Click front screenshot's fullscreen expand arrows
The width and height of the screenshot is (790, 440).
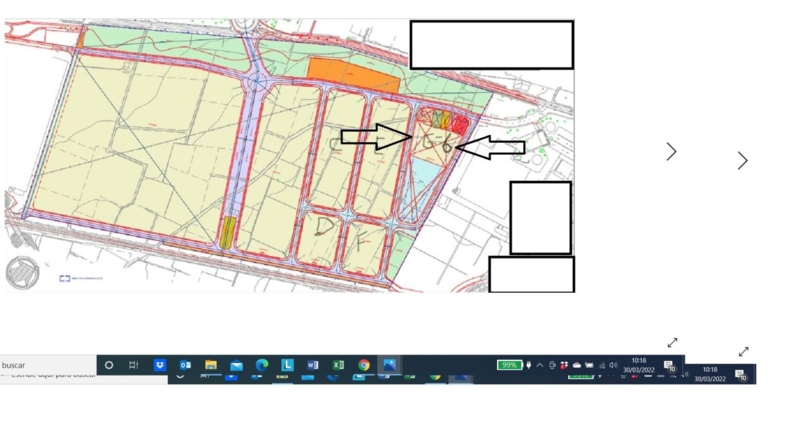[673, 343]
